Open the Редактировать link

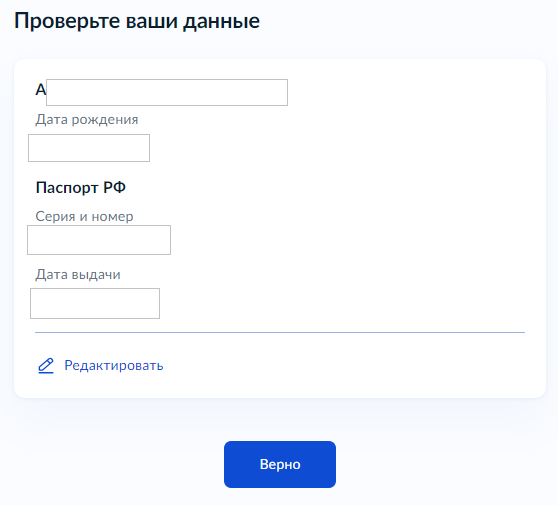(114, 365)
